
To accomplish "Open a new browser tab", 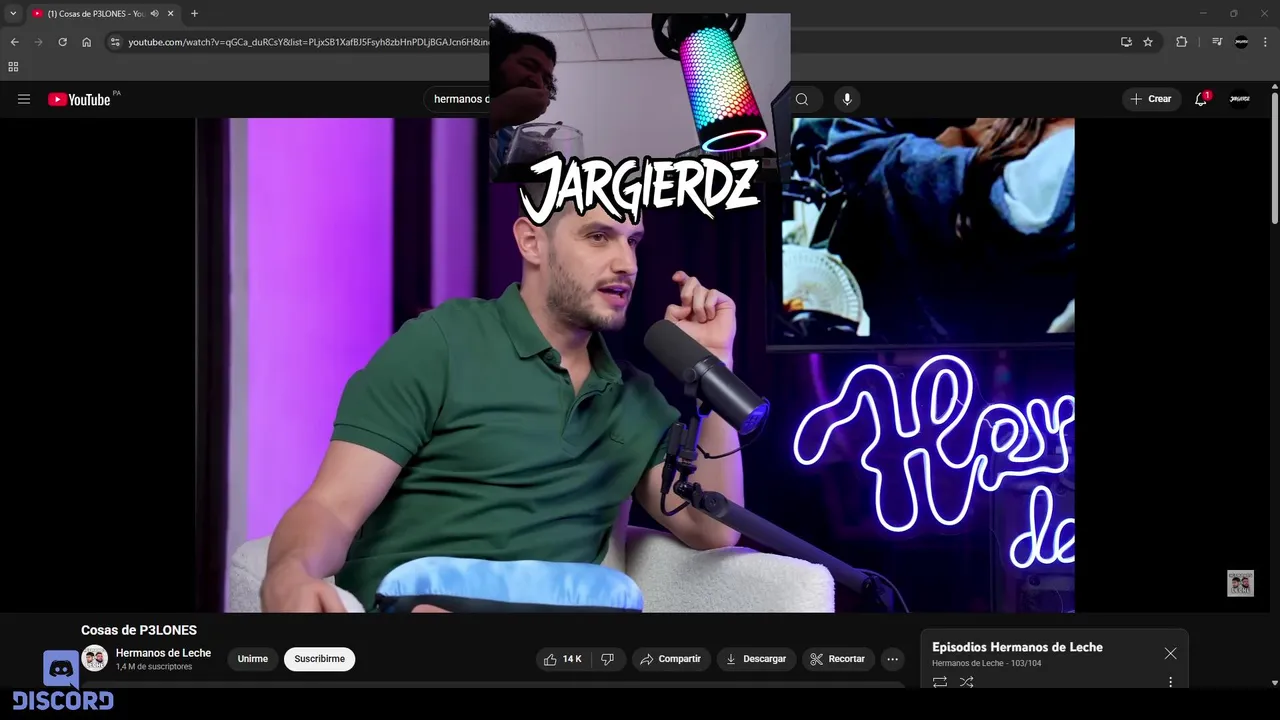I will pos(194,13).
